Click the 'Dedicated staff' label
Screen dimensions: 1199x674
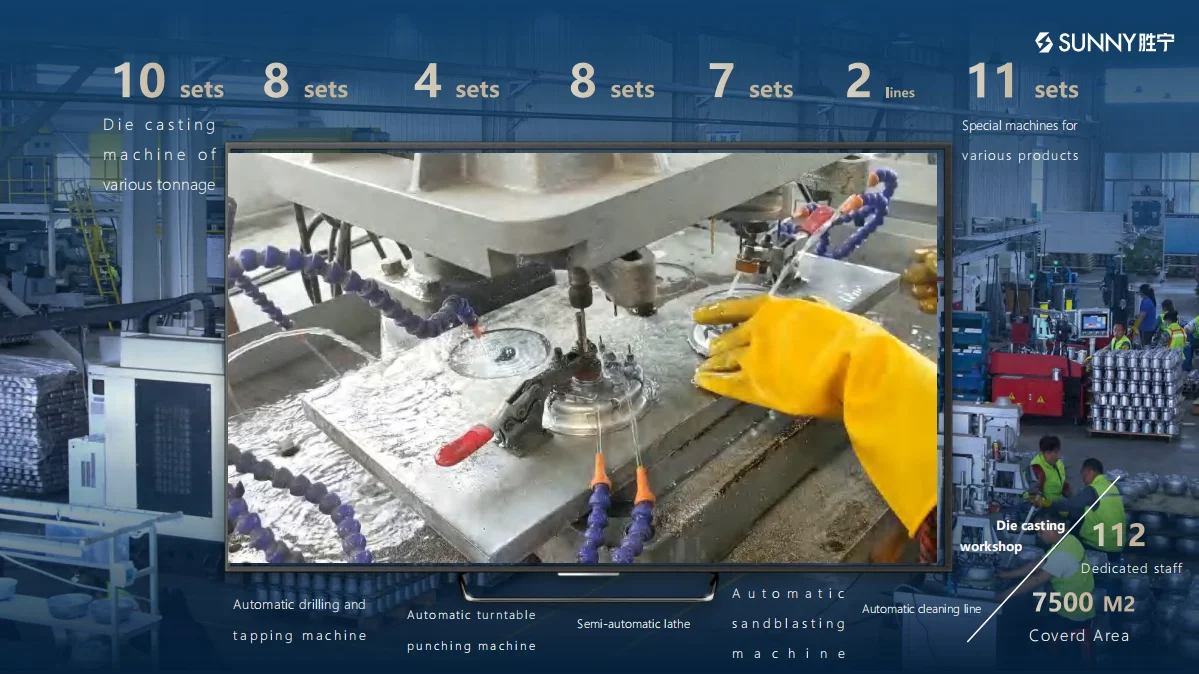[1131, 568]
